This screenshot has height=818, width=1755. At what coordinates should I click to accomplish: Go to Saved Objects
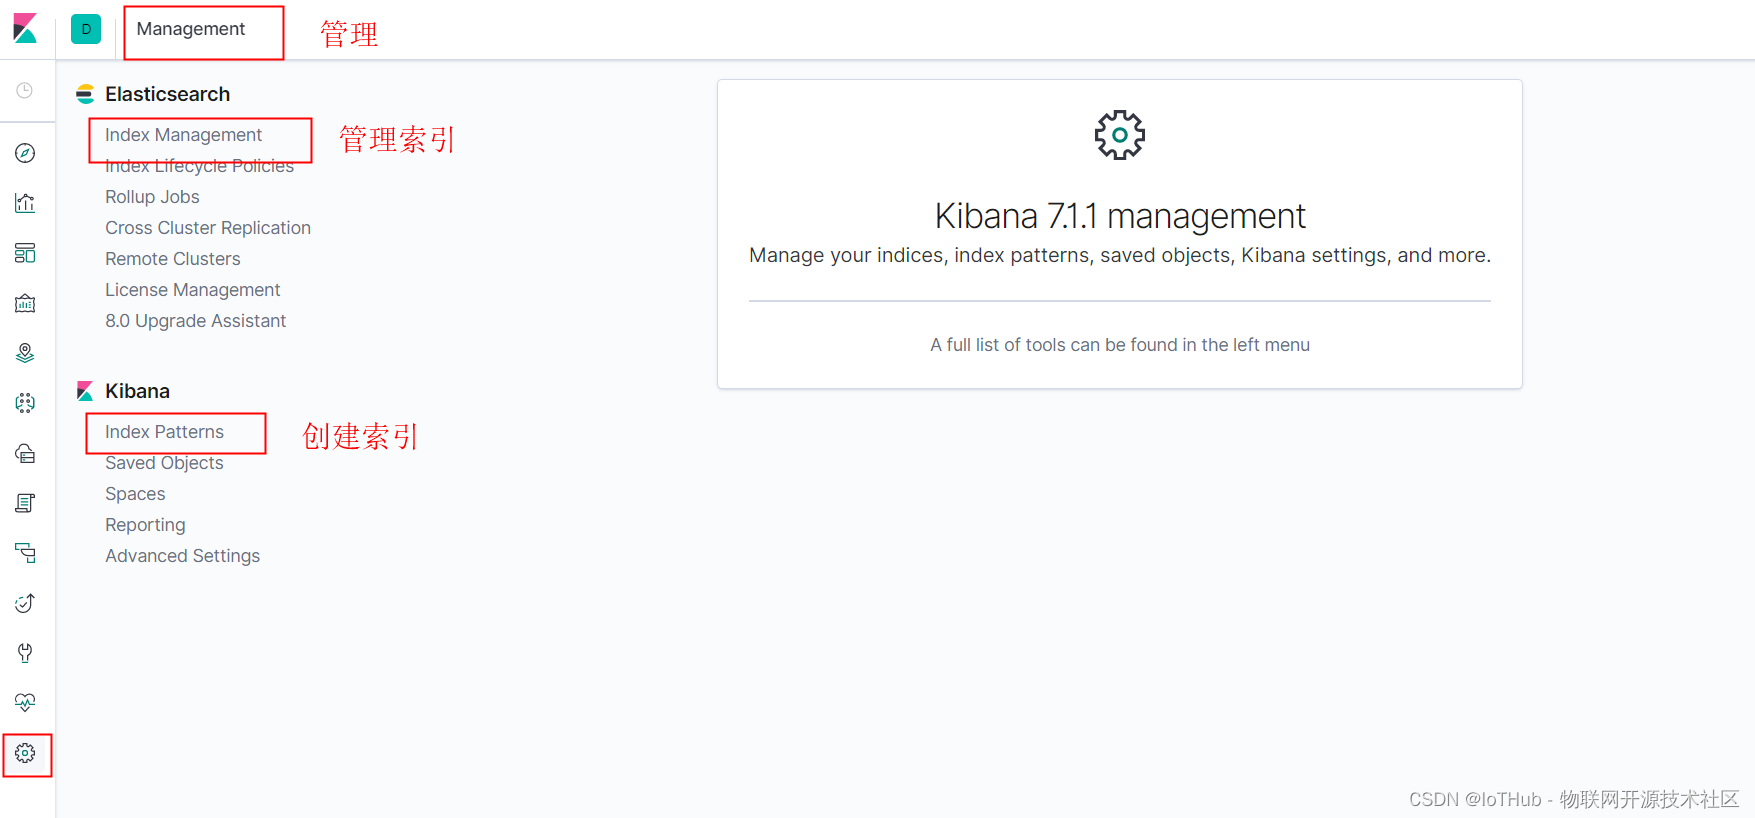pos(164,463)
